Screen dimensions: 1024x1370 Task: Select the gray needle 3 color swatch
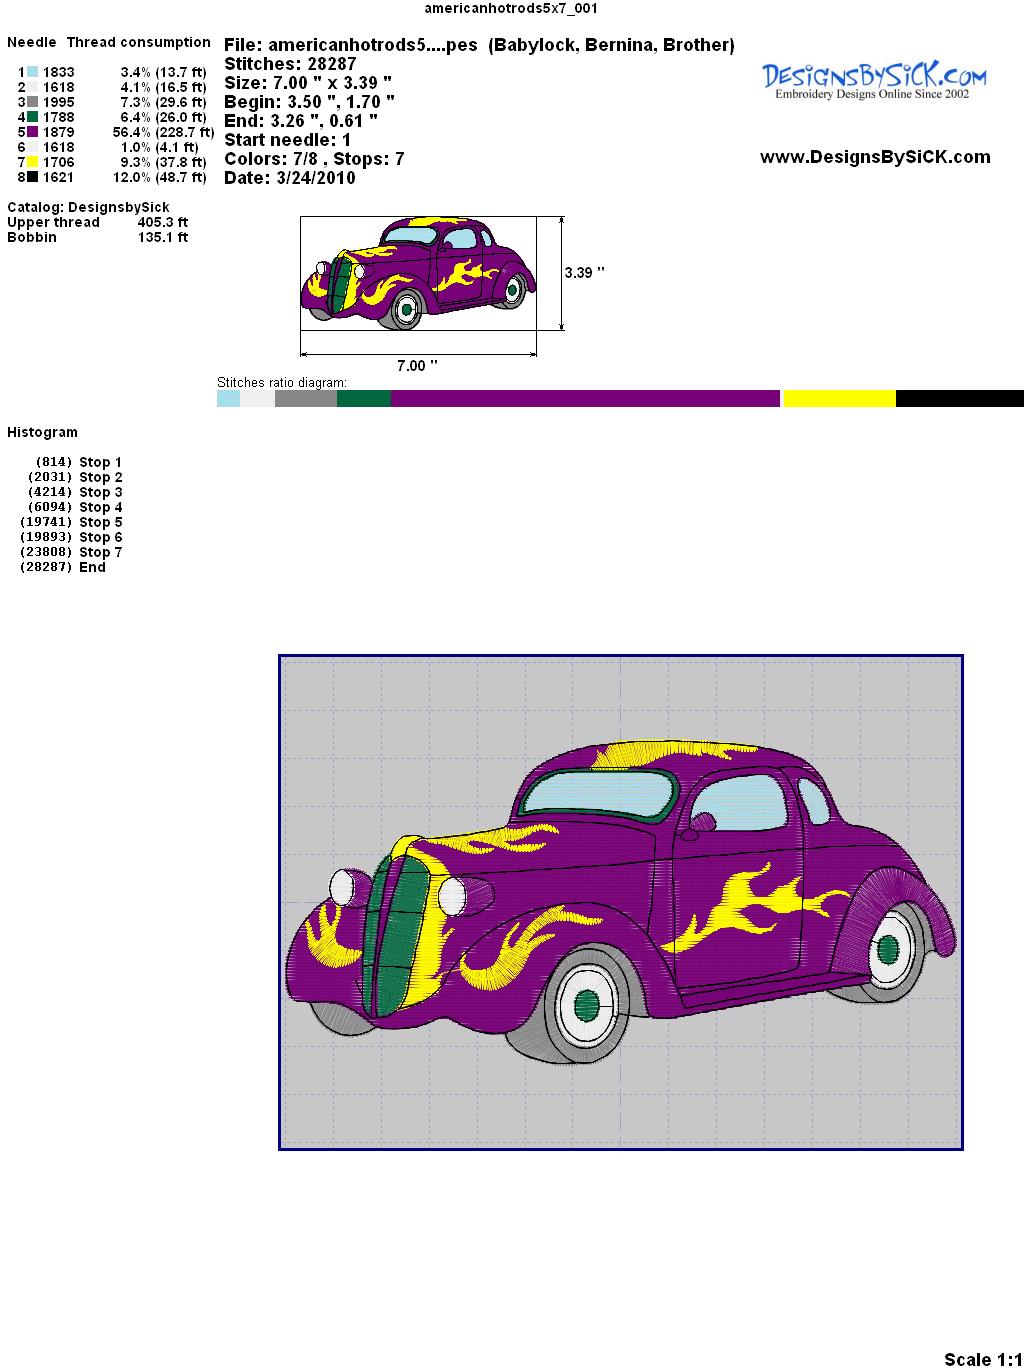tap(32, 102)
